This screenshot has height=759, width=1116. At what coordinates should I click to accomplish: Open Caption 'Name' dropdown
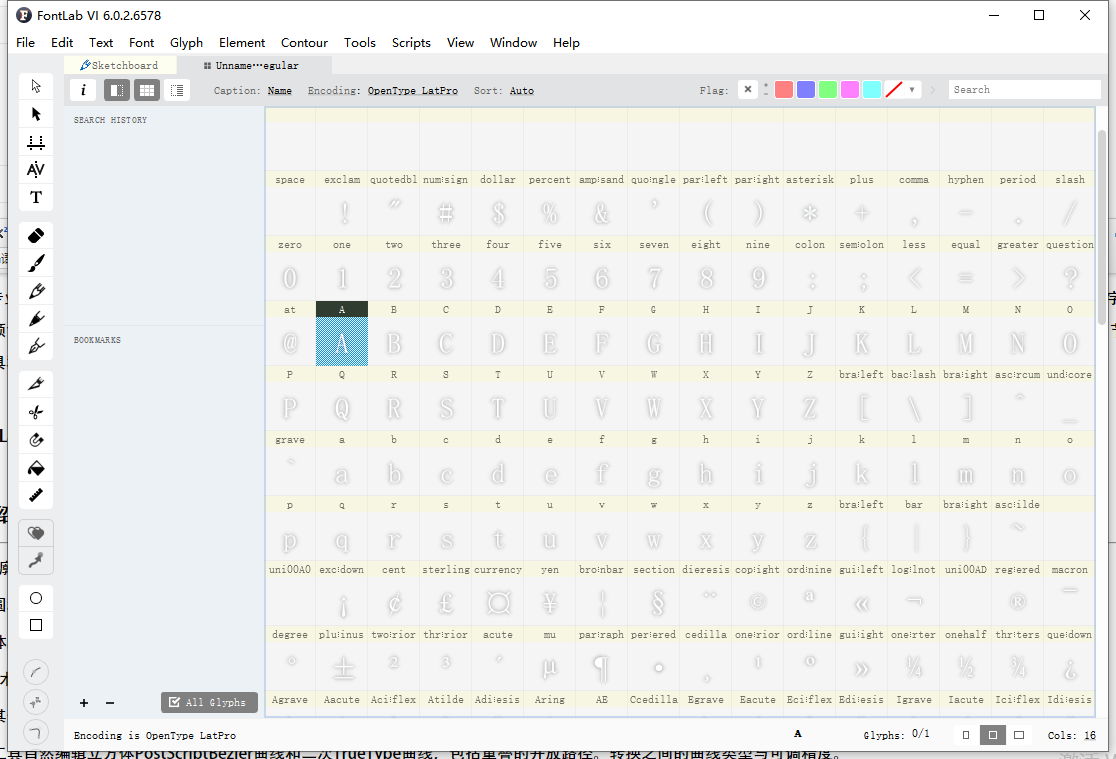click(280, 90)
